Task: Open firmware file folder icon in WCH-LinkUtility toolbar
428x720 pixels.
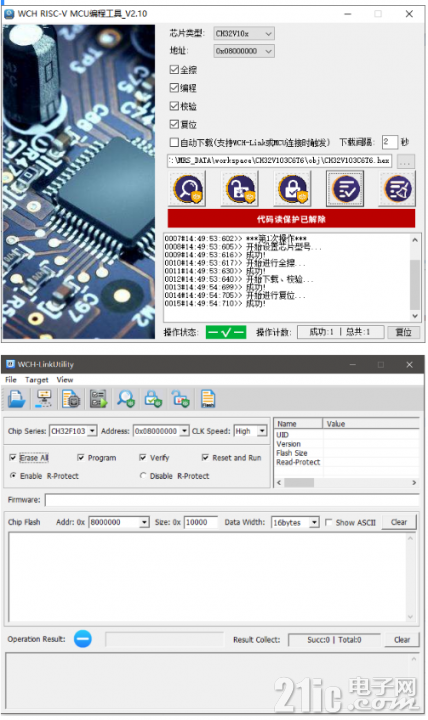Action: pos(16,399)
